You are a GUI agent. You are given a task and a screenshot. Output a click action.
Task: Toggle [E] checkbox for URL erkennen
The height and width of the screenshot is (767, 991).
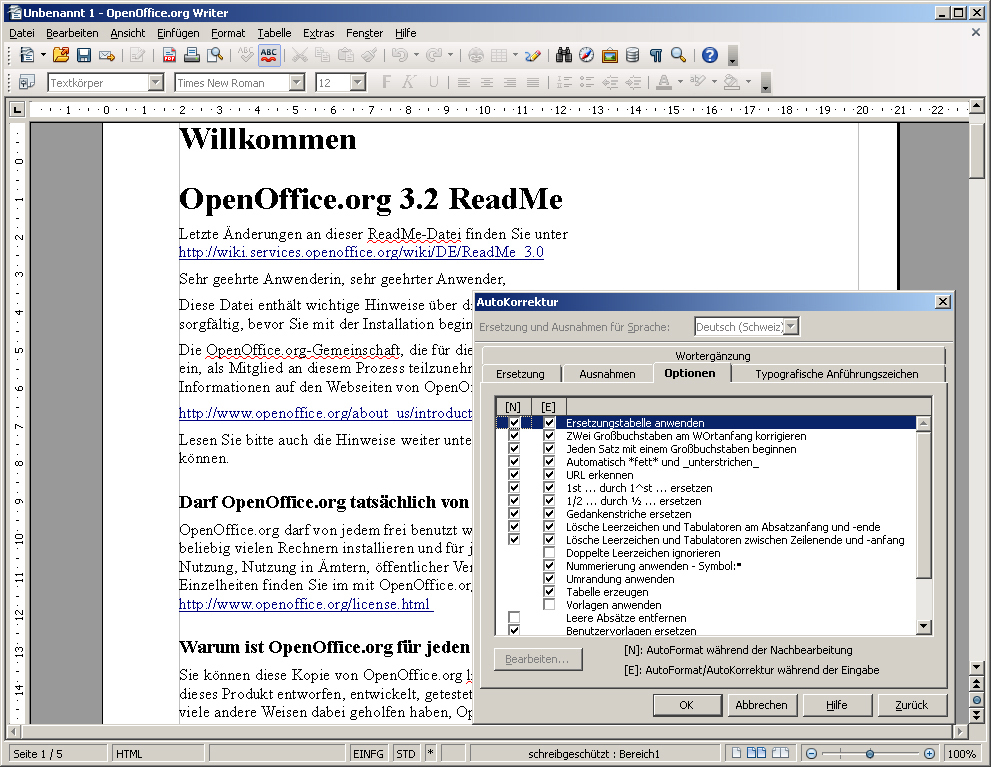tap(549, 474)
